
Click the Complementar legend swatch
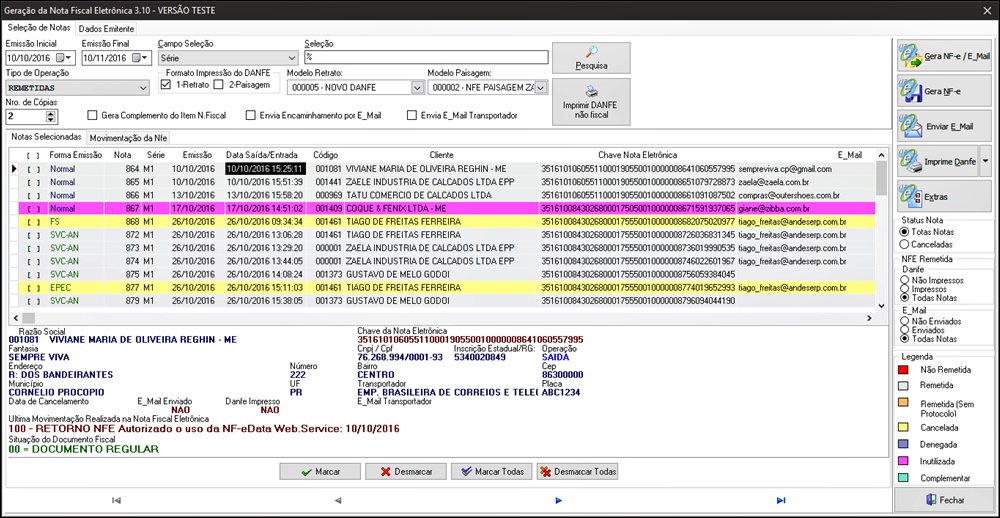pos(902,478)
